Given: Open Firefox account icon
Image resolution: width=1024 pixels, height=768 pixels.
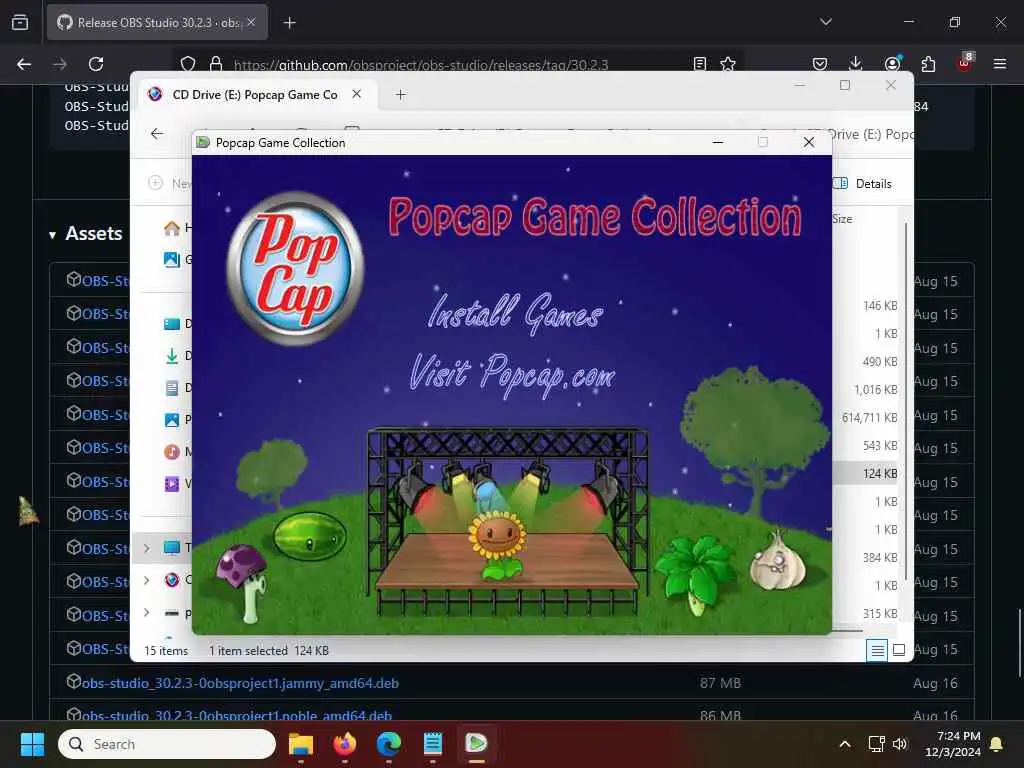Looking at the screenshot, I should 892,64.
